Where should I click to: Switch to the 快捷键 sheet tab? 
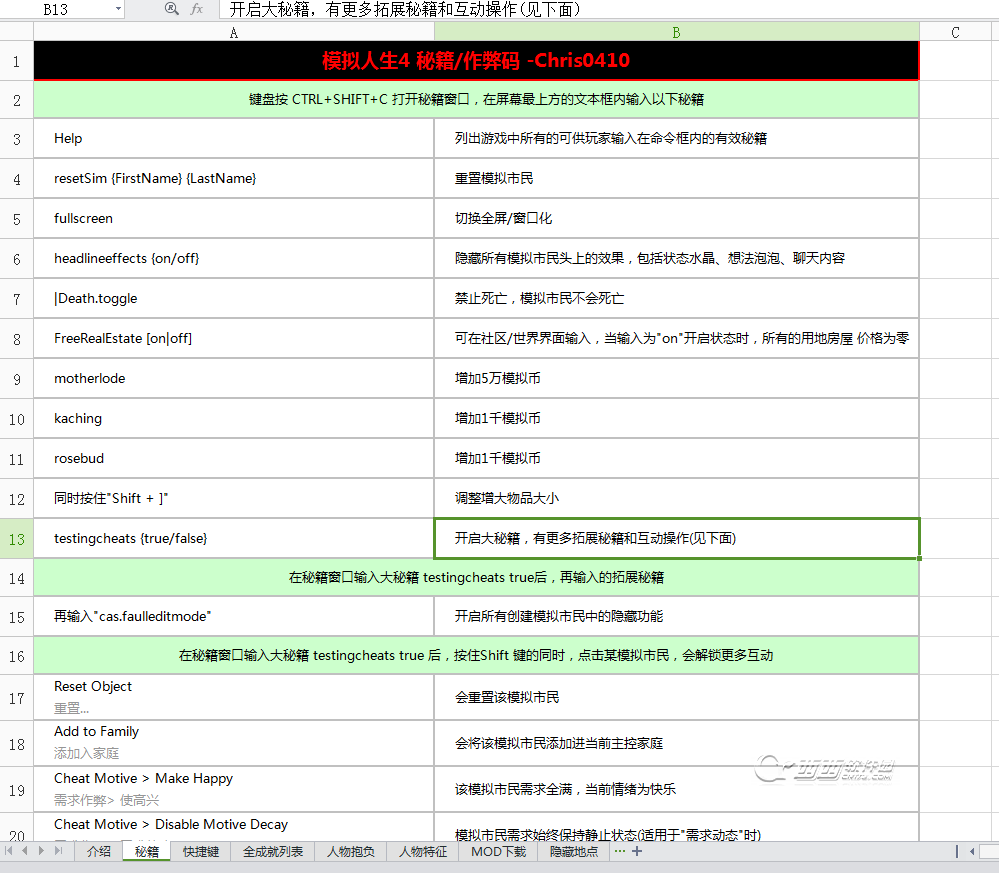(x=201, y=851)
